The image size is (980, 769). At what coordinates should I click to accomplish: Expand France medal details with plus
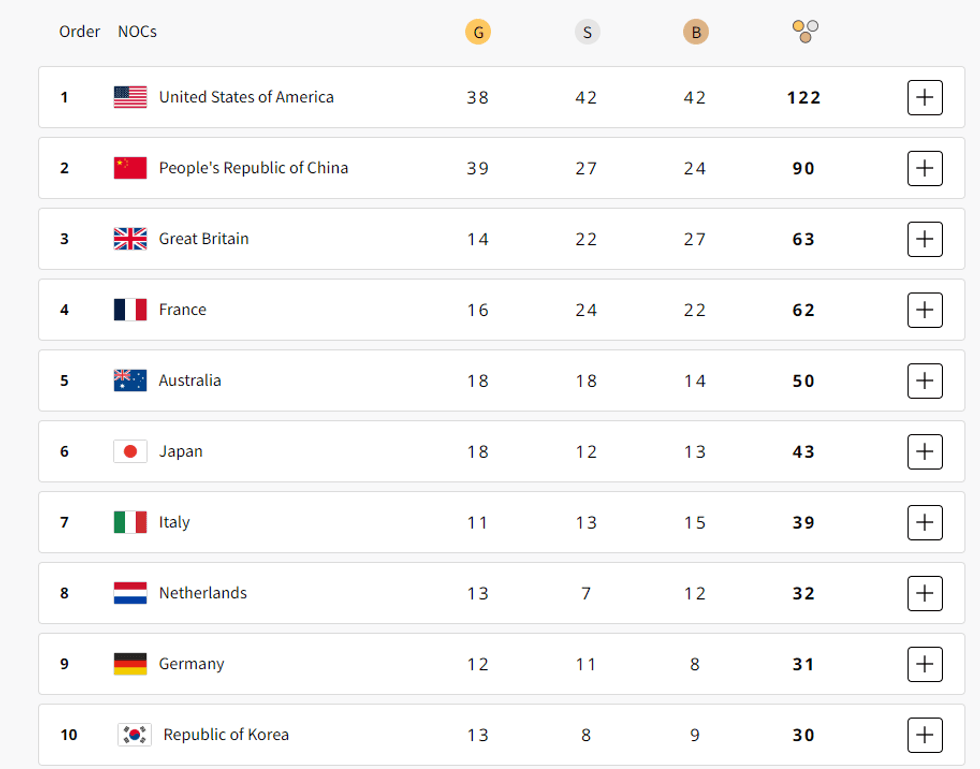(x=925, y=310)
